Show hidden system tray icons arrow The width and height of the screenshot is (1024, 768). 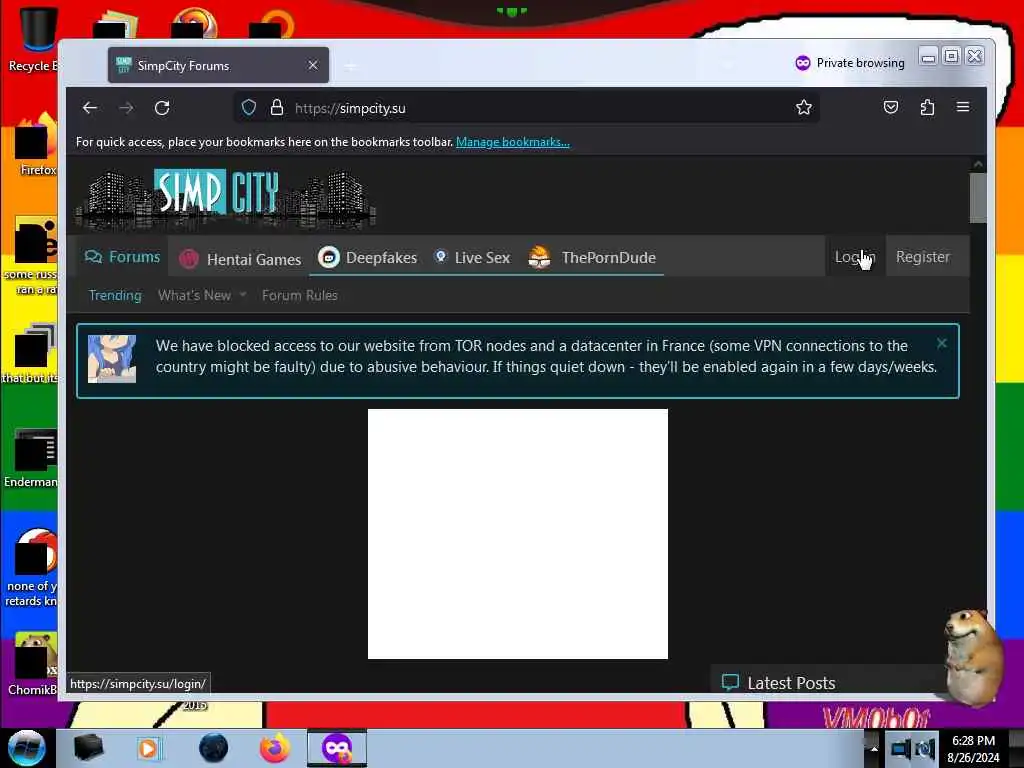tap(874, 748)
